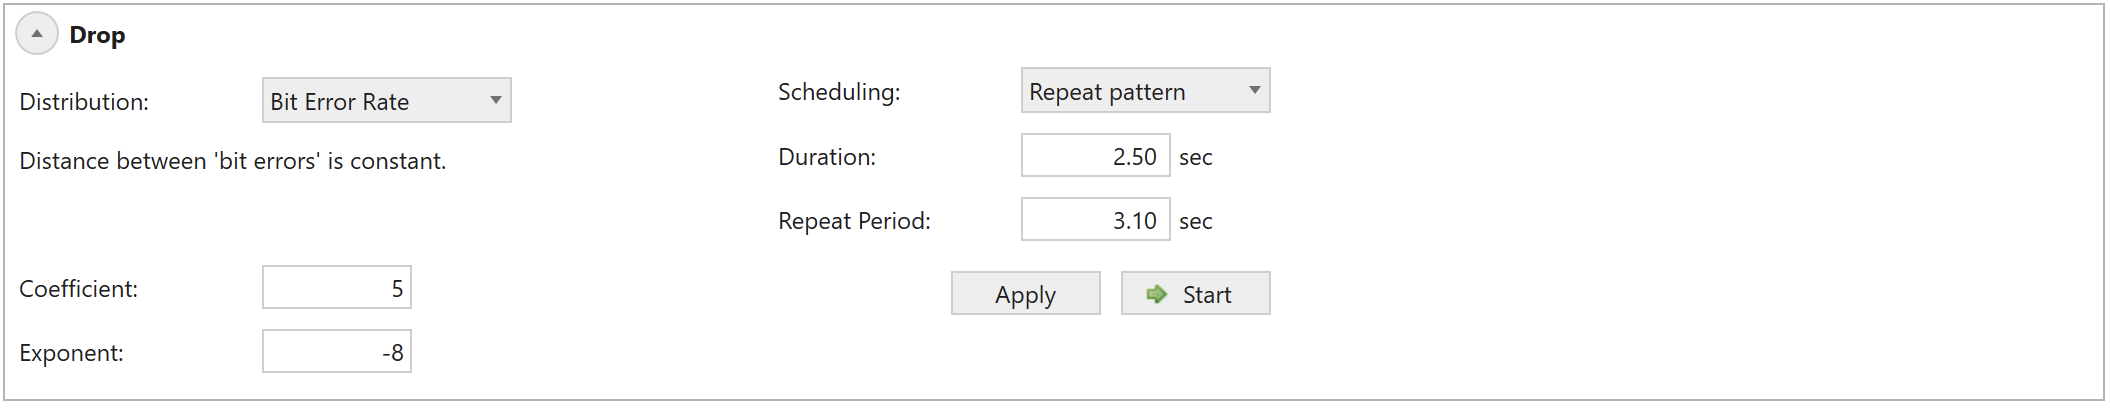Click the Apply button

pos(1025,293)
